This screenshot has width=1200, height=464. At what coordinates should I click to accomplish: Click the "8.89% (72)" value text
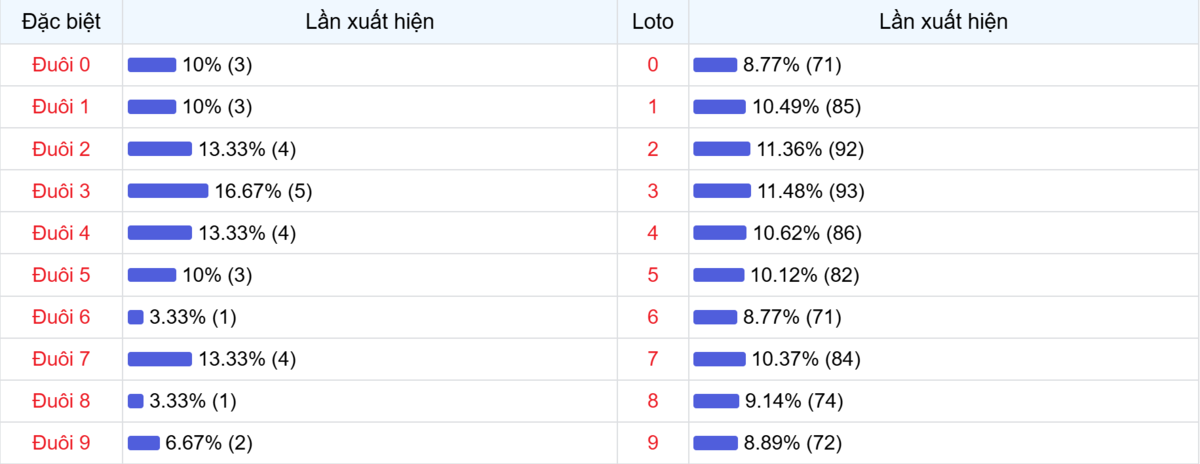pyautogui.click(x=792, y=443)
